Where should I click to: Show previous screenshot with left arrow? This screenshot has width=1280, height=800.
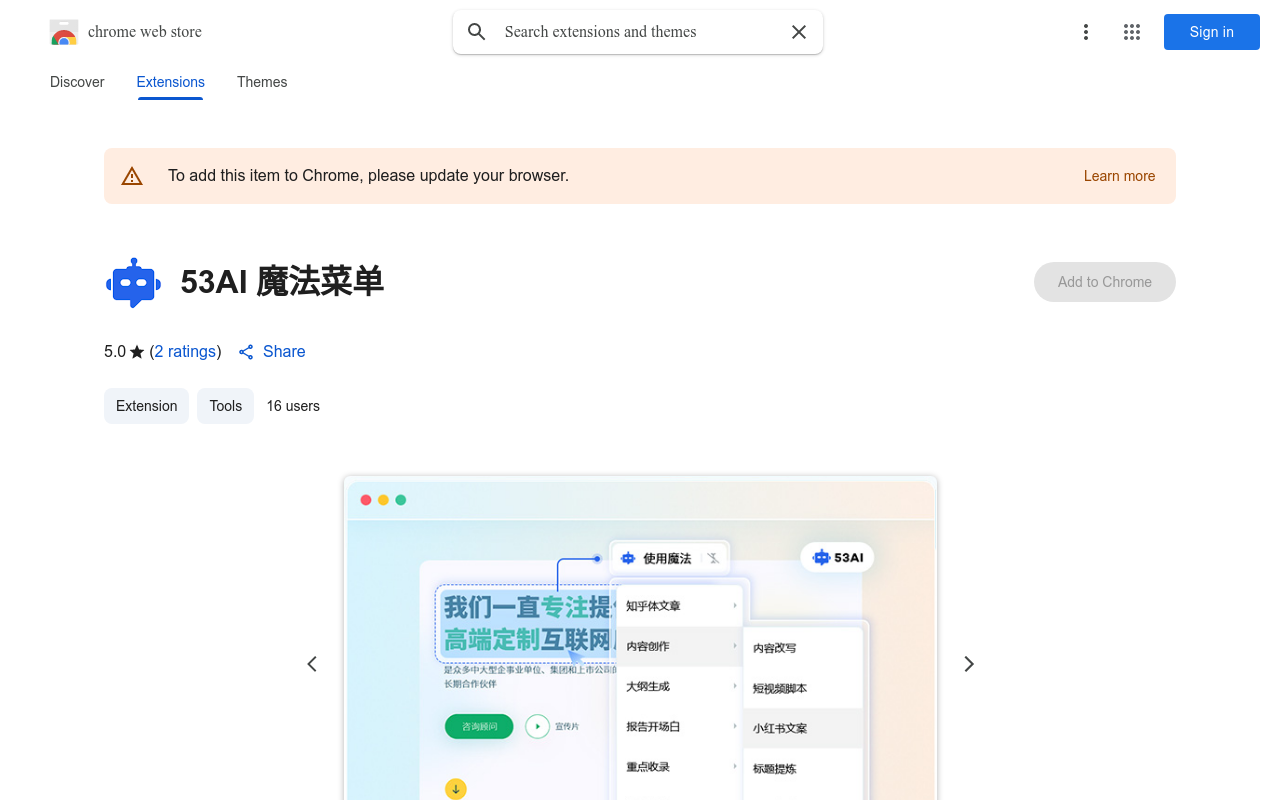(312, 664)
